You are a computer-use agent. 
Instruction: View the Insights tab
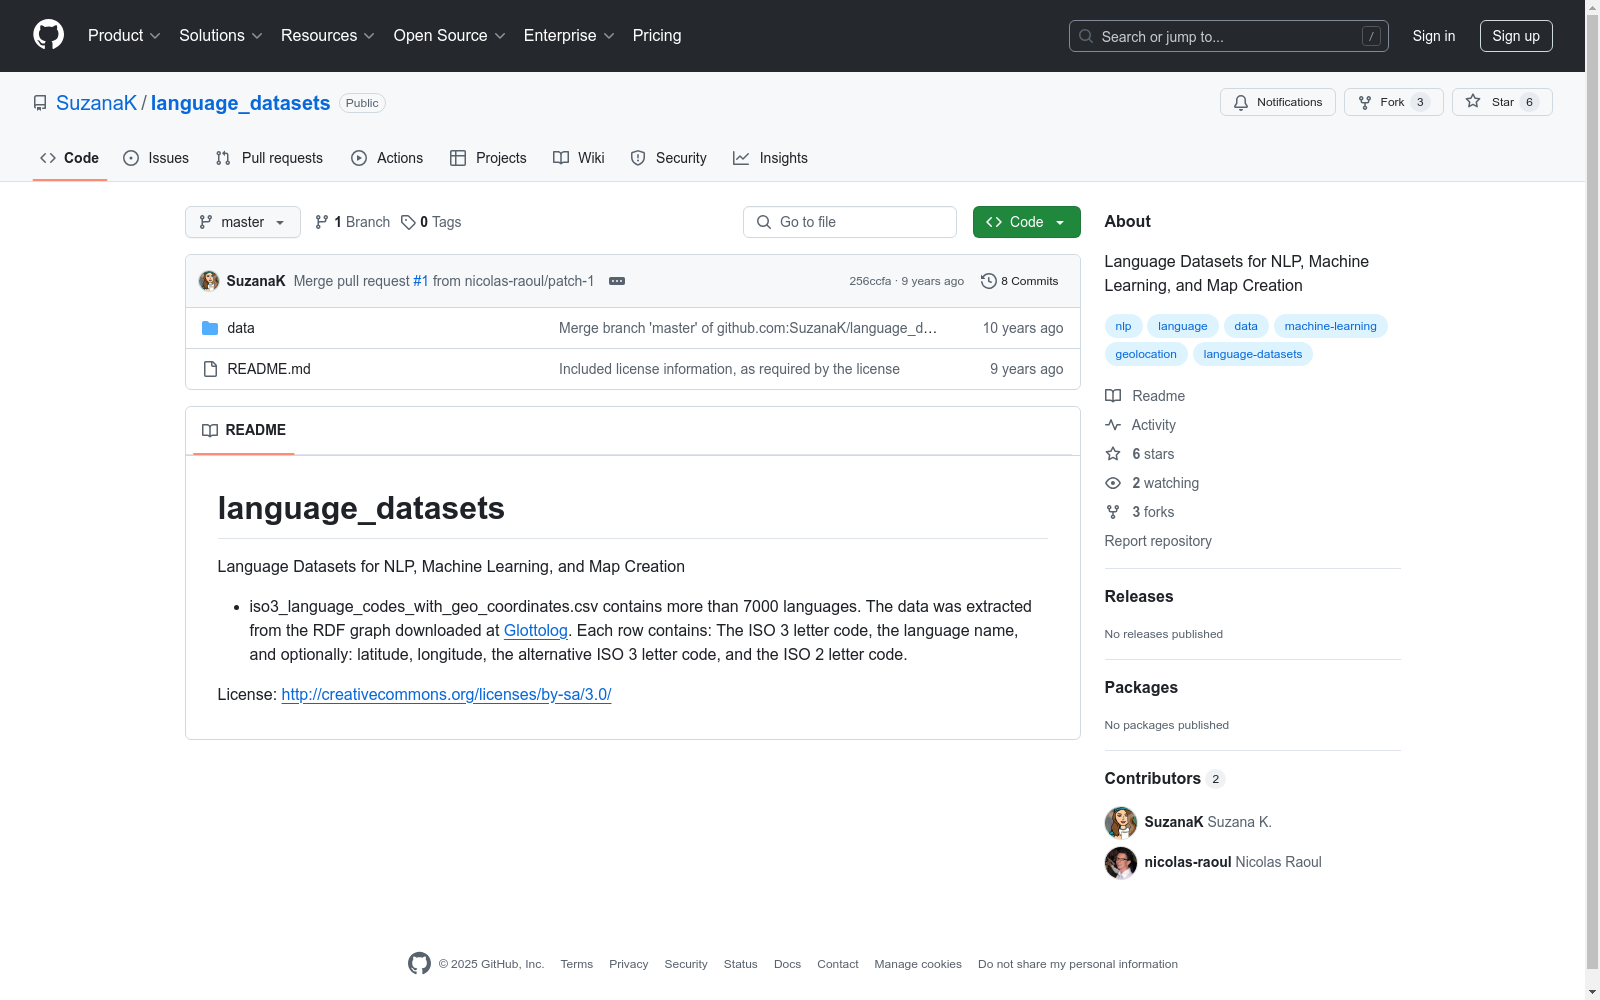770,158
